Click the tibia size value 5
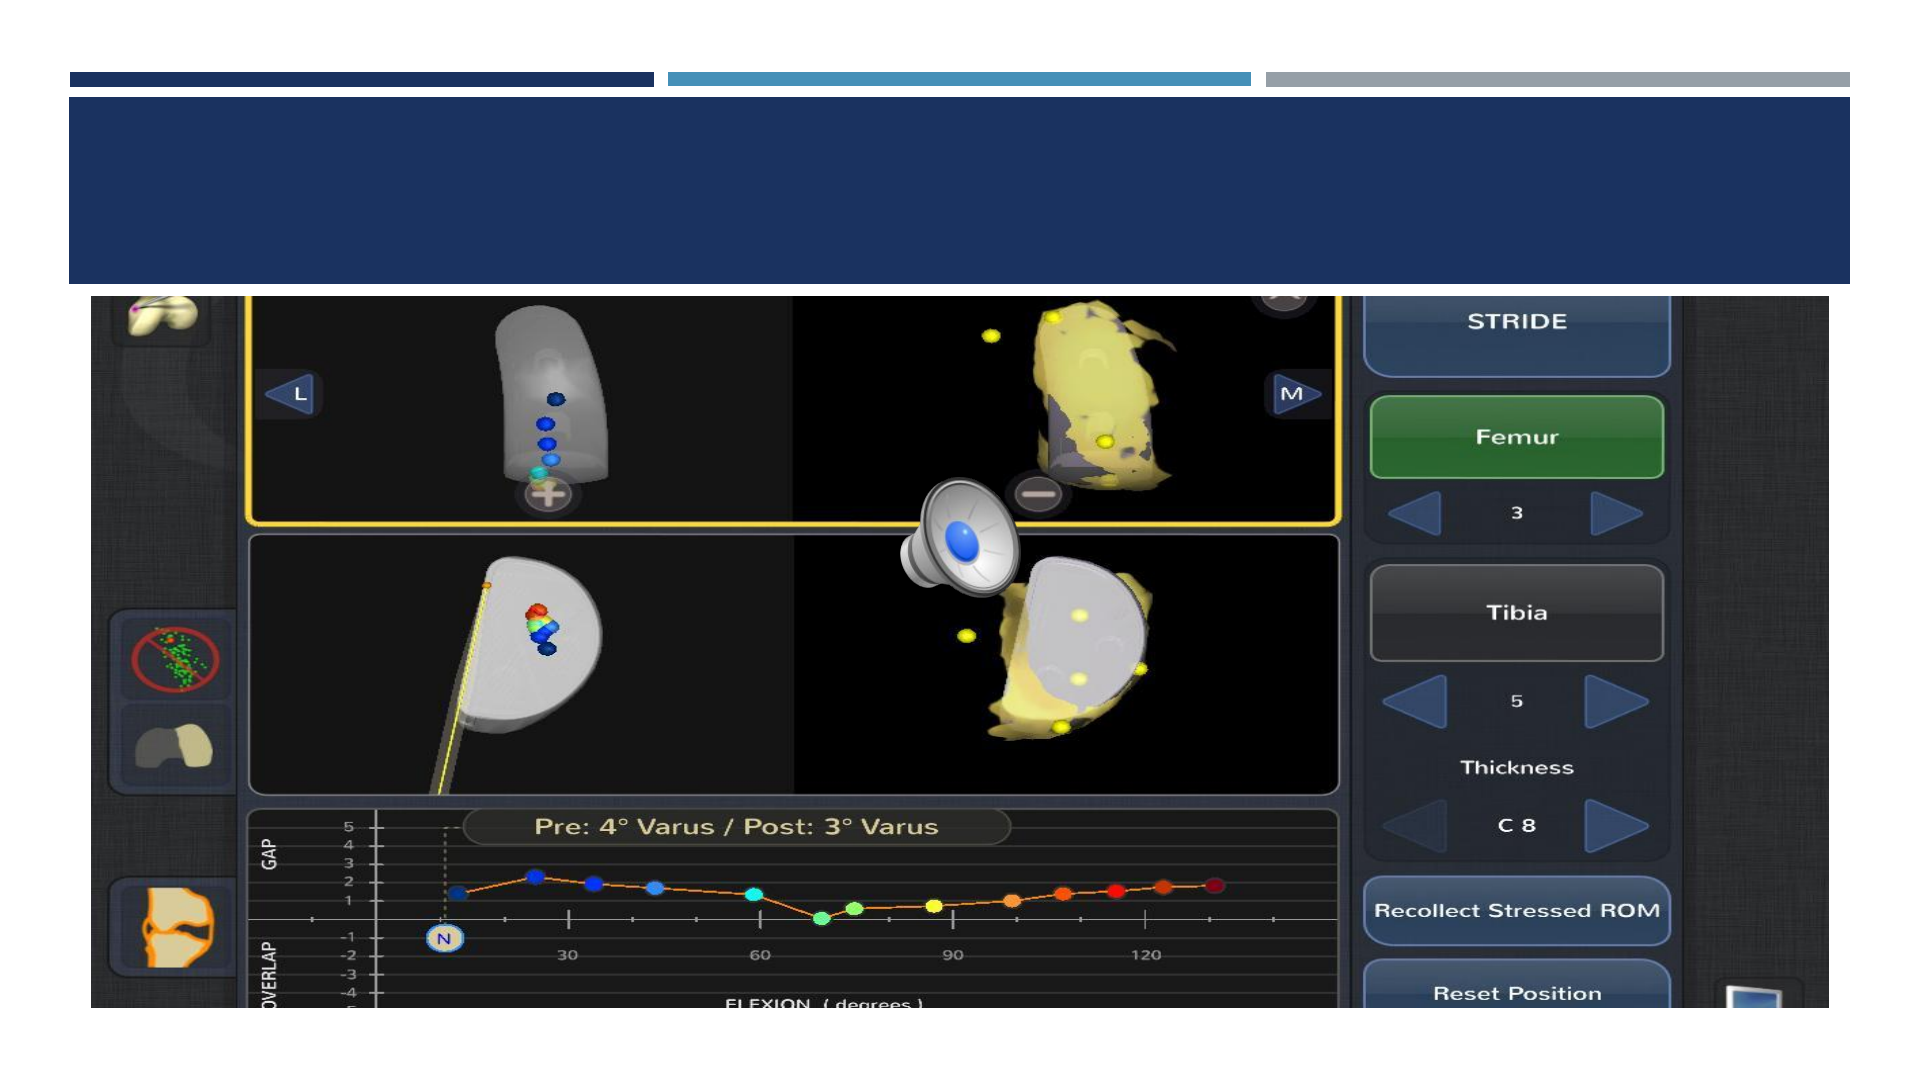The height and width of the screenshot is (1080, 1920). click(1516, 701)
